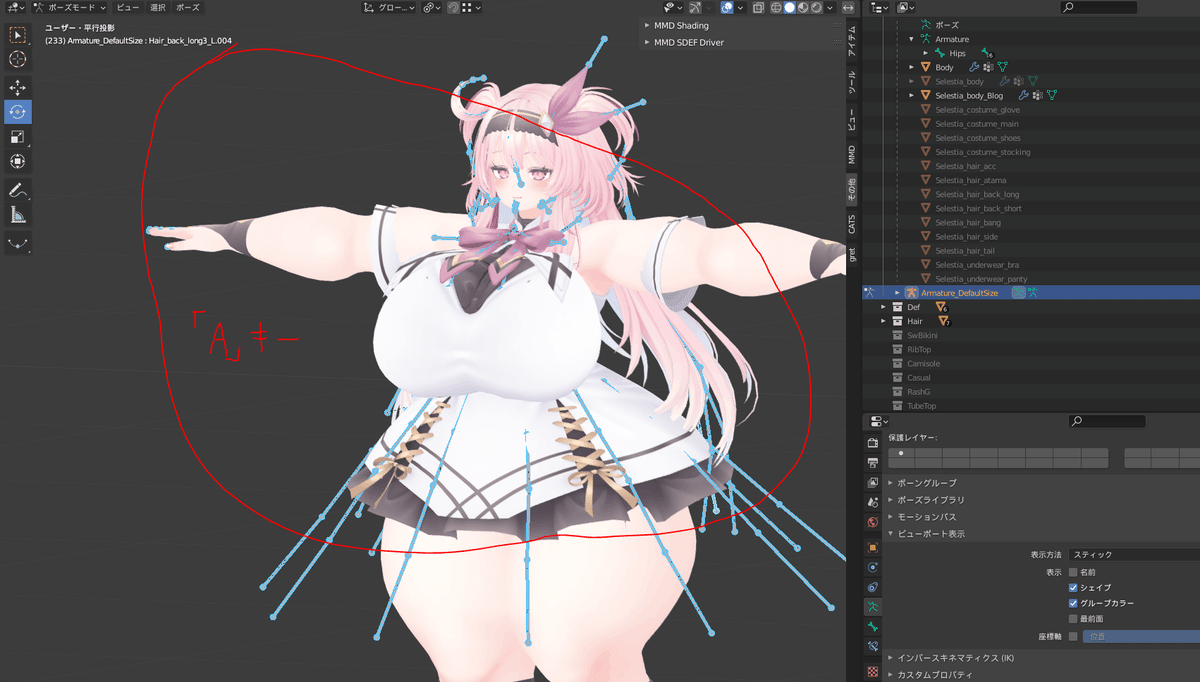1200x682 pixels.
Task: Open the ビュー menu
Action: point(128,7)
